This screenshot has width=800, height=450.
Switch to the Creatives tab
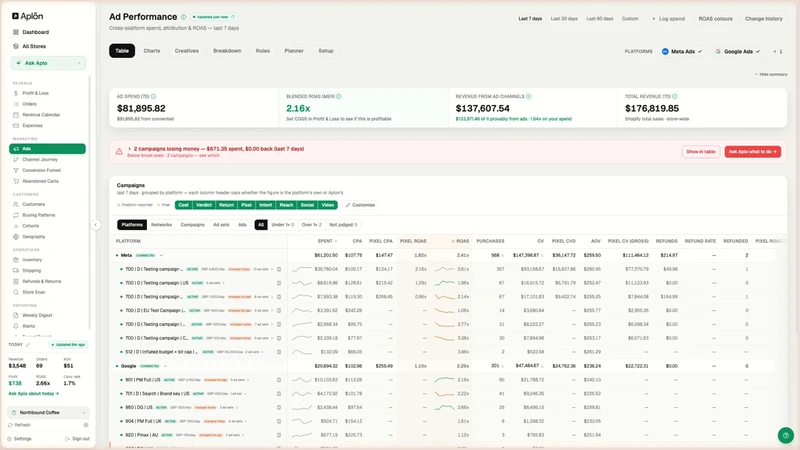[187, 51]
